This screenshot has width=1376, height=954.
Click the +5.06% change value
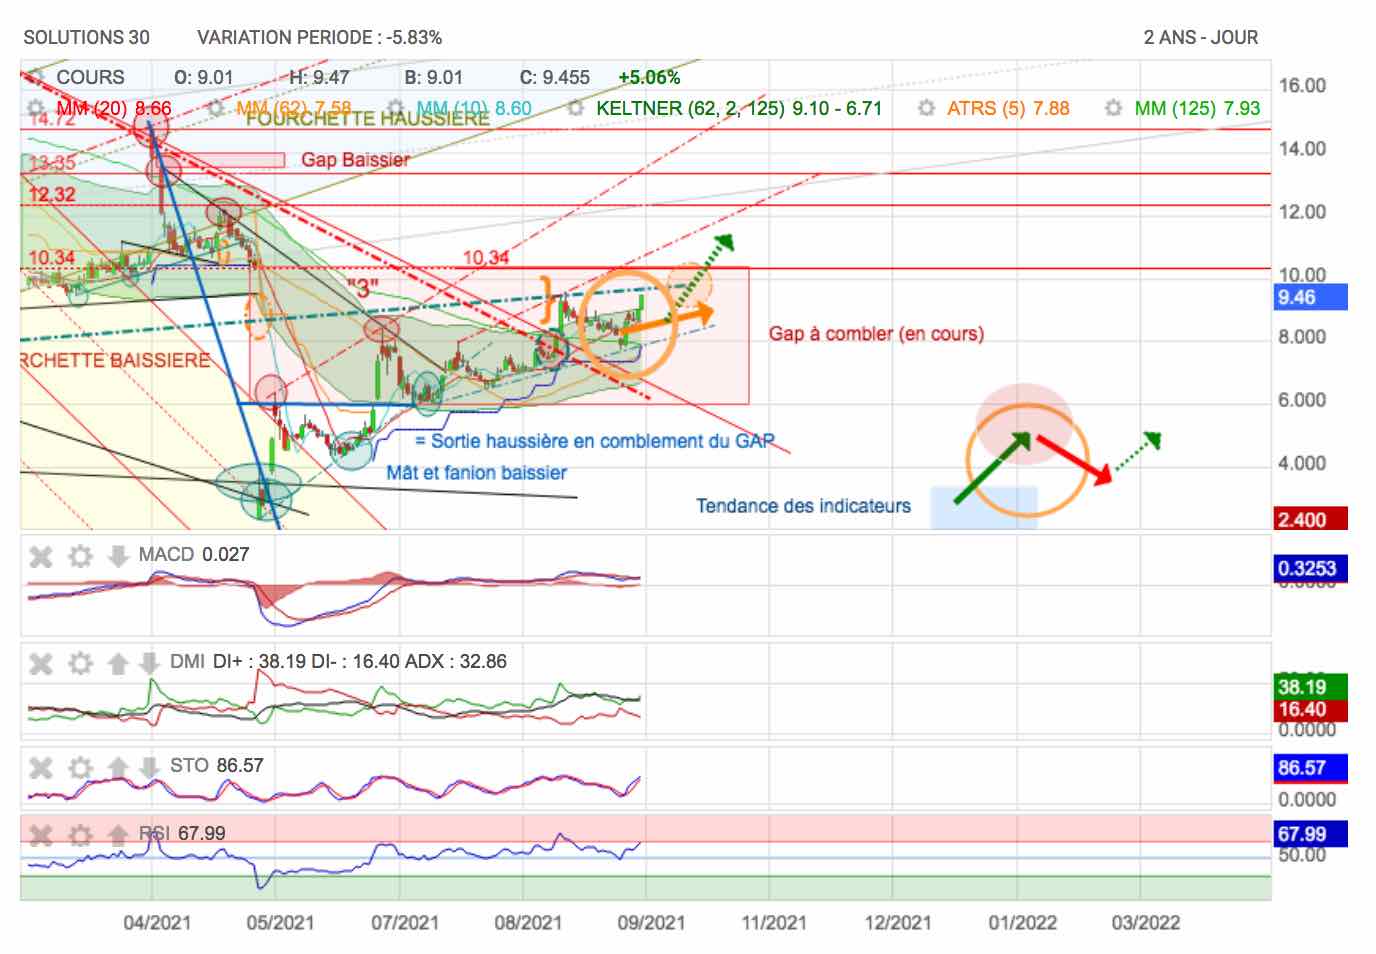point(649,77)
